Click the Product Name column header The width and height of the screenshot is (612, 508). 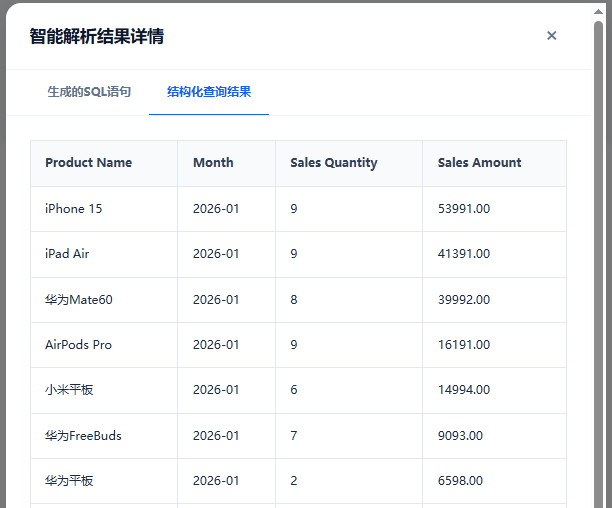(x=104, y=163)
